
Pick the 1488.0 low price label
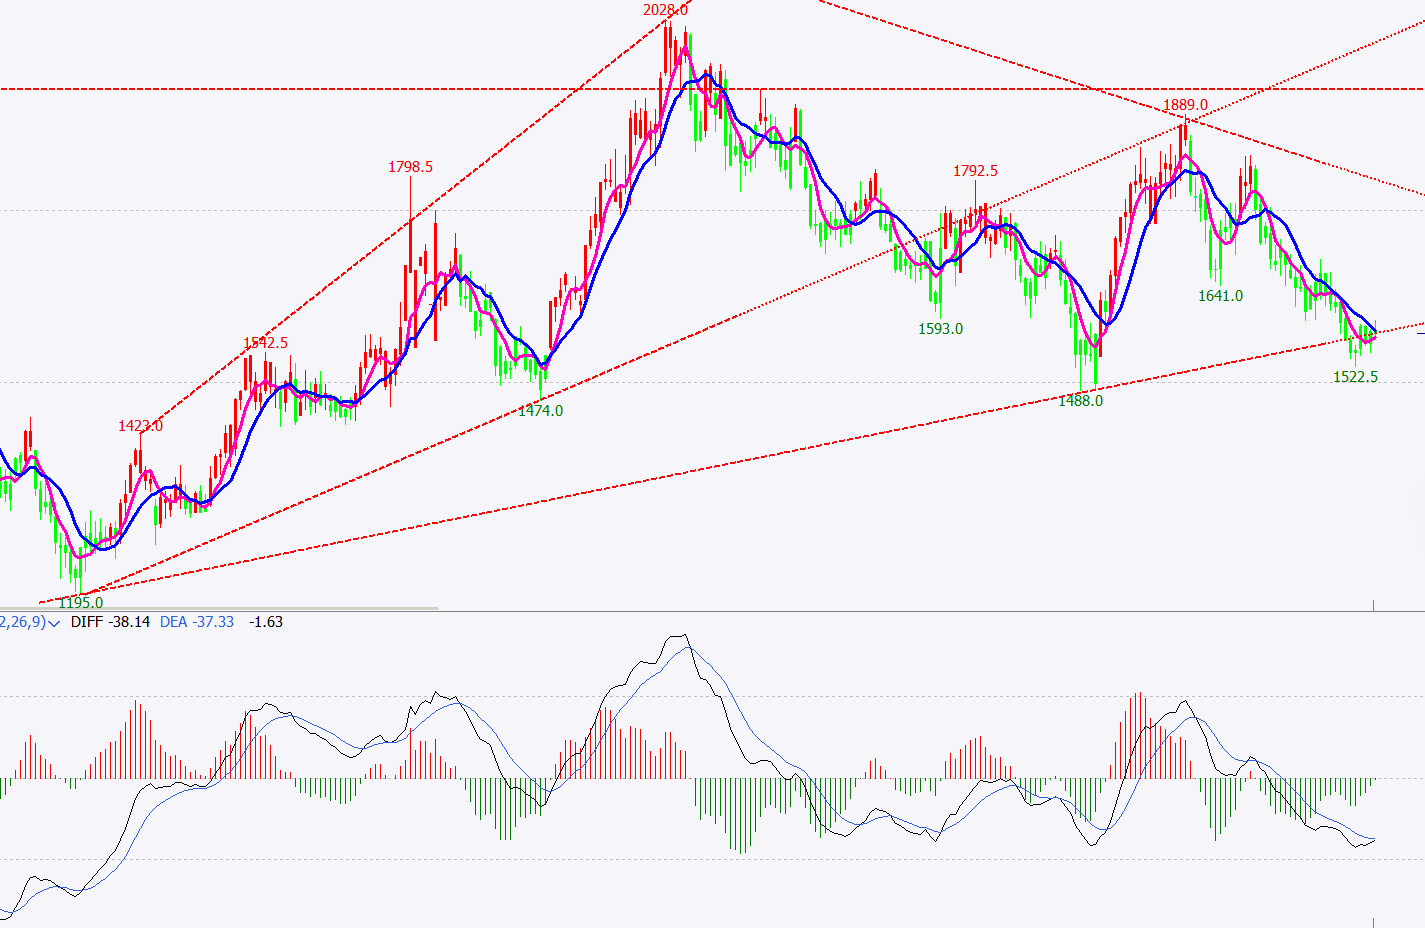(x=1080, y=401)
